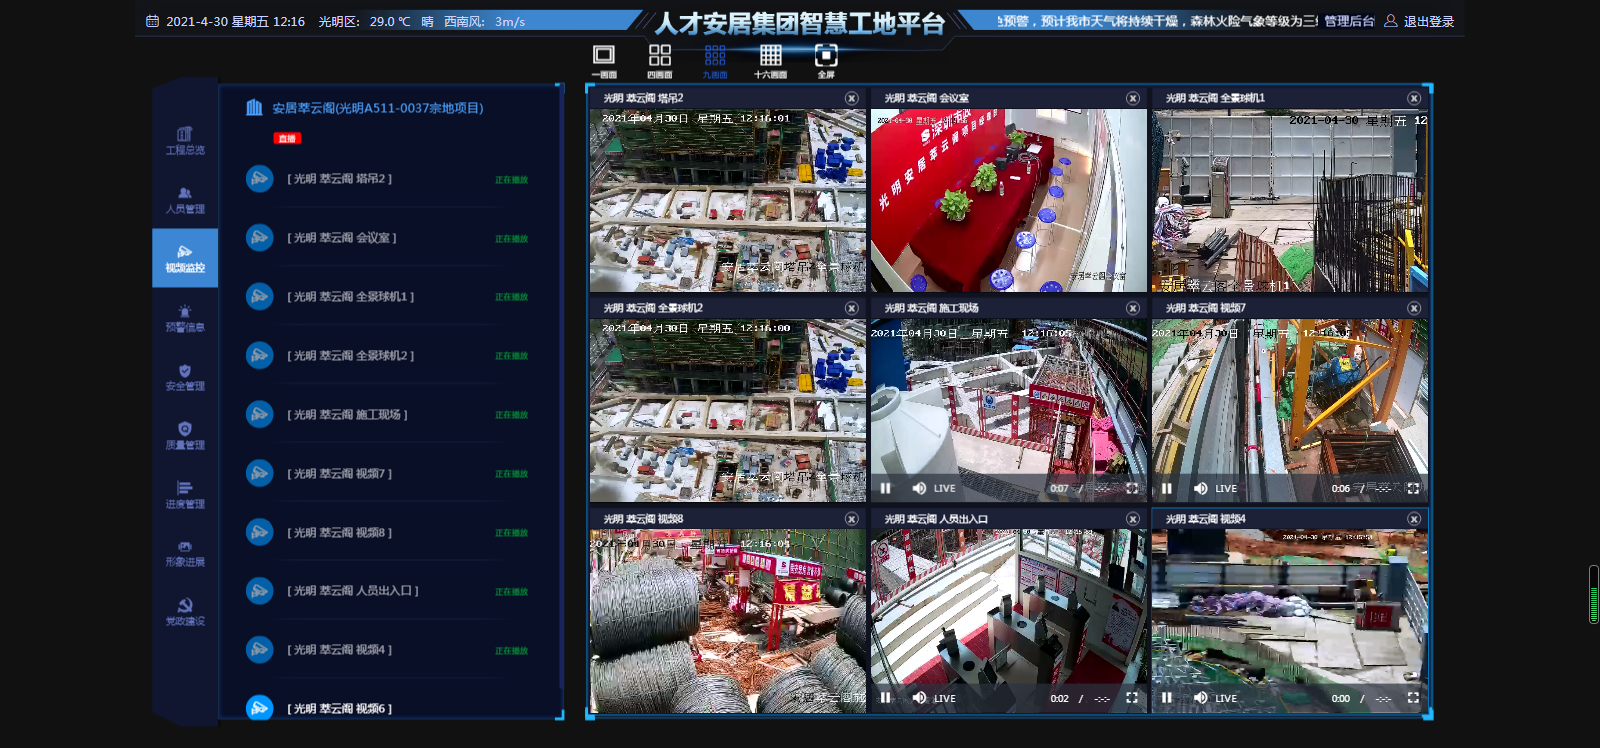Screen dimensions: 1600x748
Task: Open 工程总览 in the sidebar
Action: pyautogui.click(x=185, y=141)
